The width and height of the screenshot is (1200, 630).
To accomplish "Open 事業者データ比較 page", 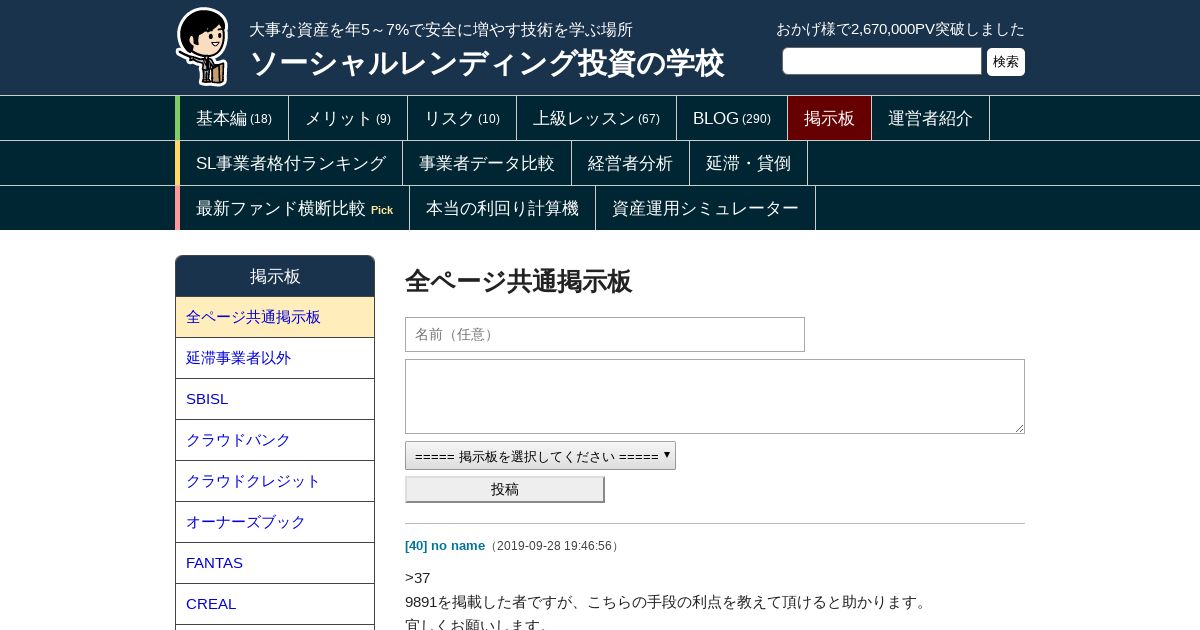I will tap(487, 163).
